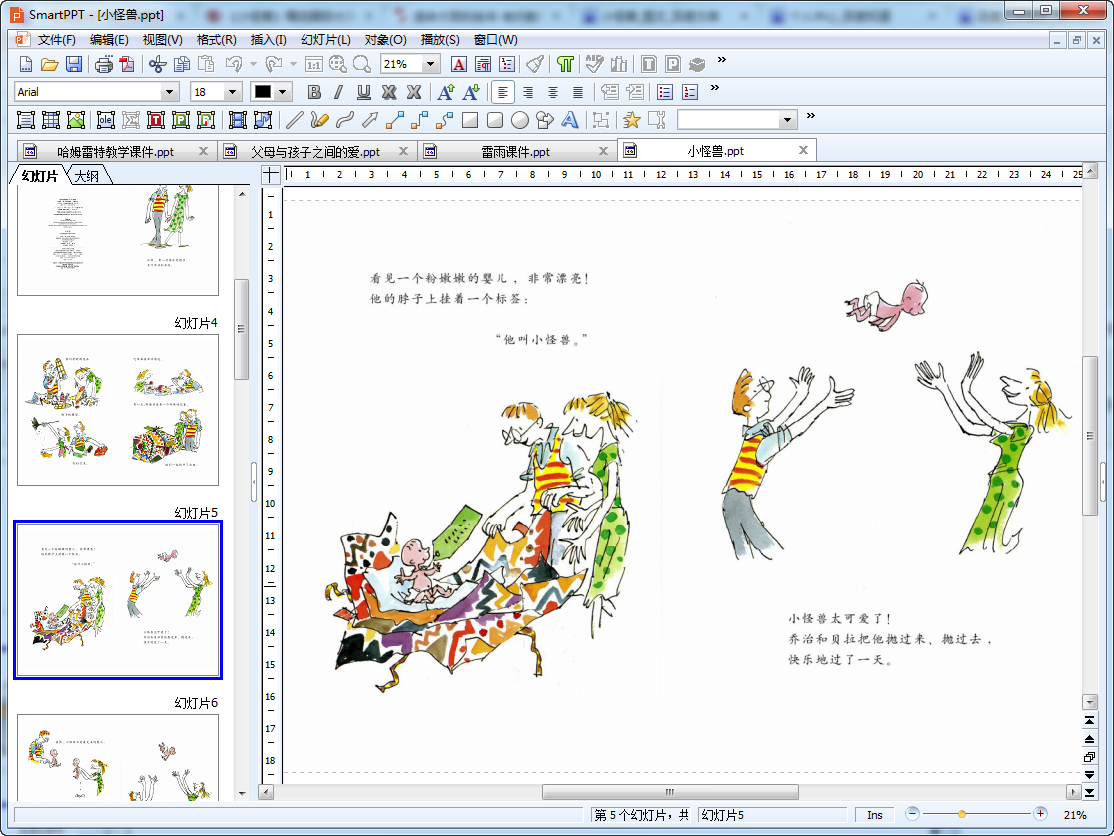
Task: Open the 幻灯片(L) menu
Action: 326,40
